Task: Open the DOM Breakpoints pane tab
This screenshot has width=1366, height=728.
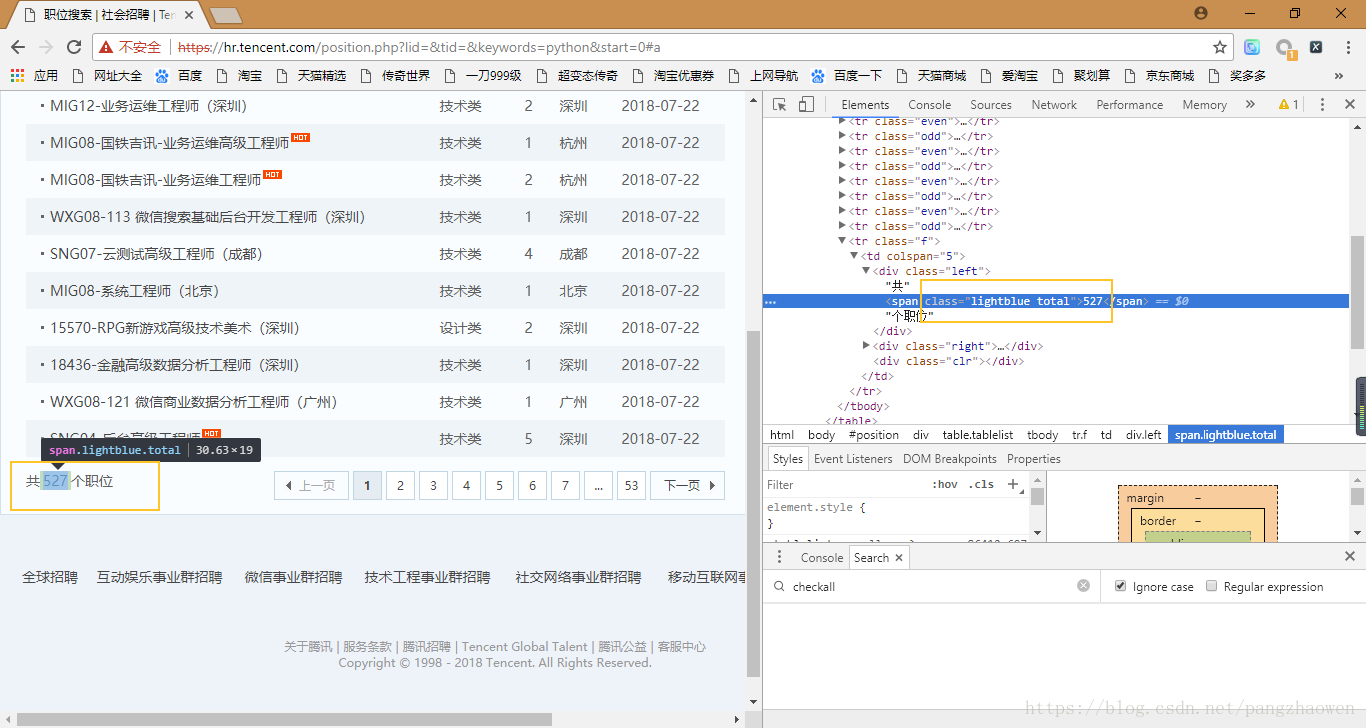Action: tap(950, 459)
